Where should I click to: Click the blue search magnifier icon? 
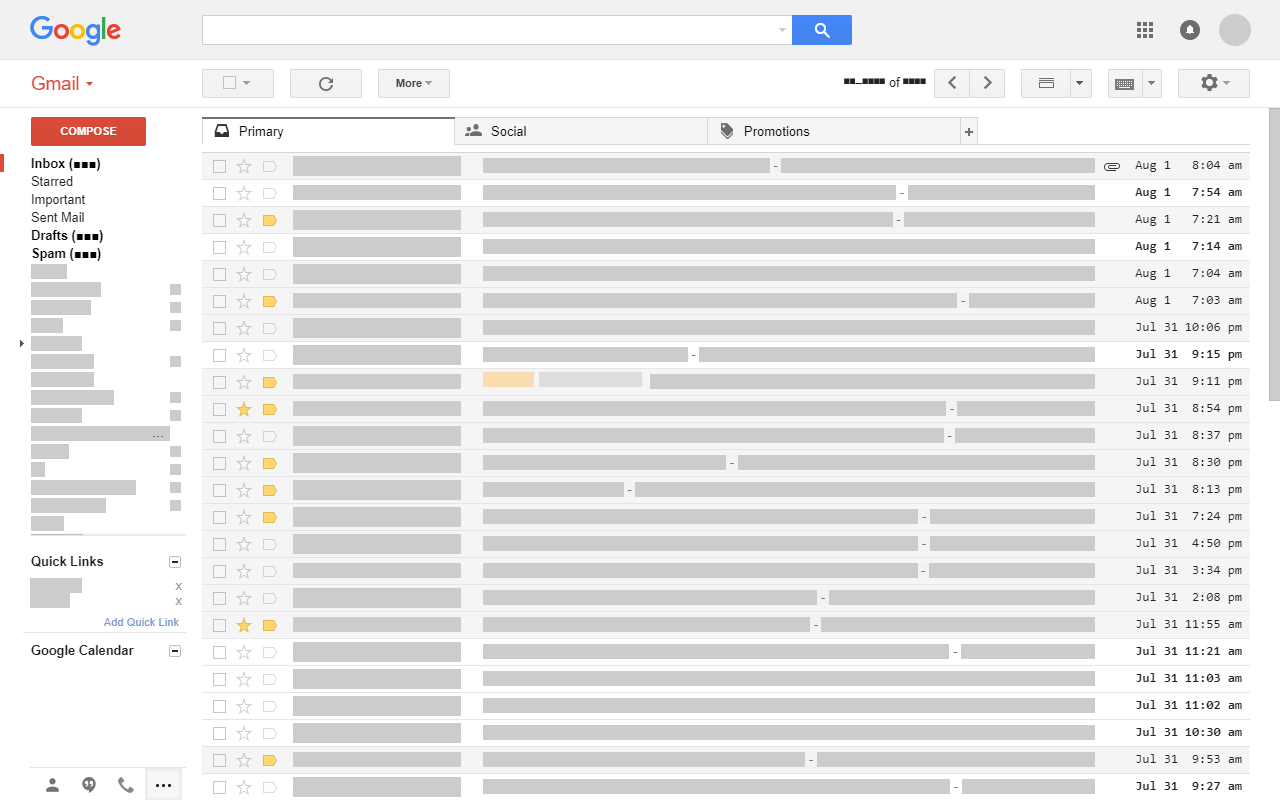point(821,30)
